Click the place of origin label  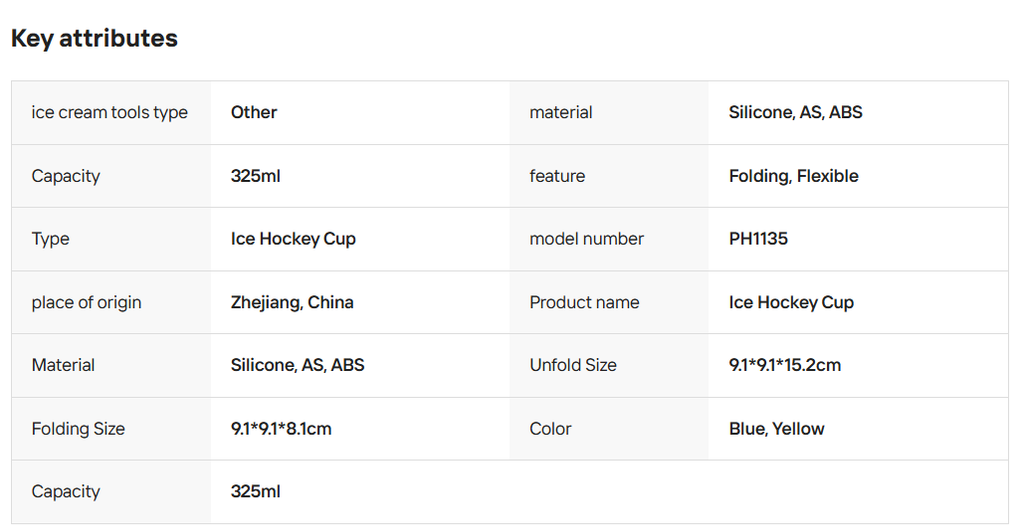coord(86,302)
